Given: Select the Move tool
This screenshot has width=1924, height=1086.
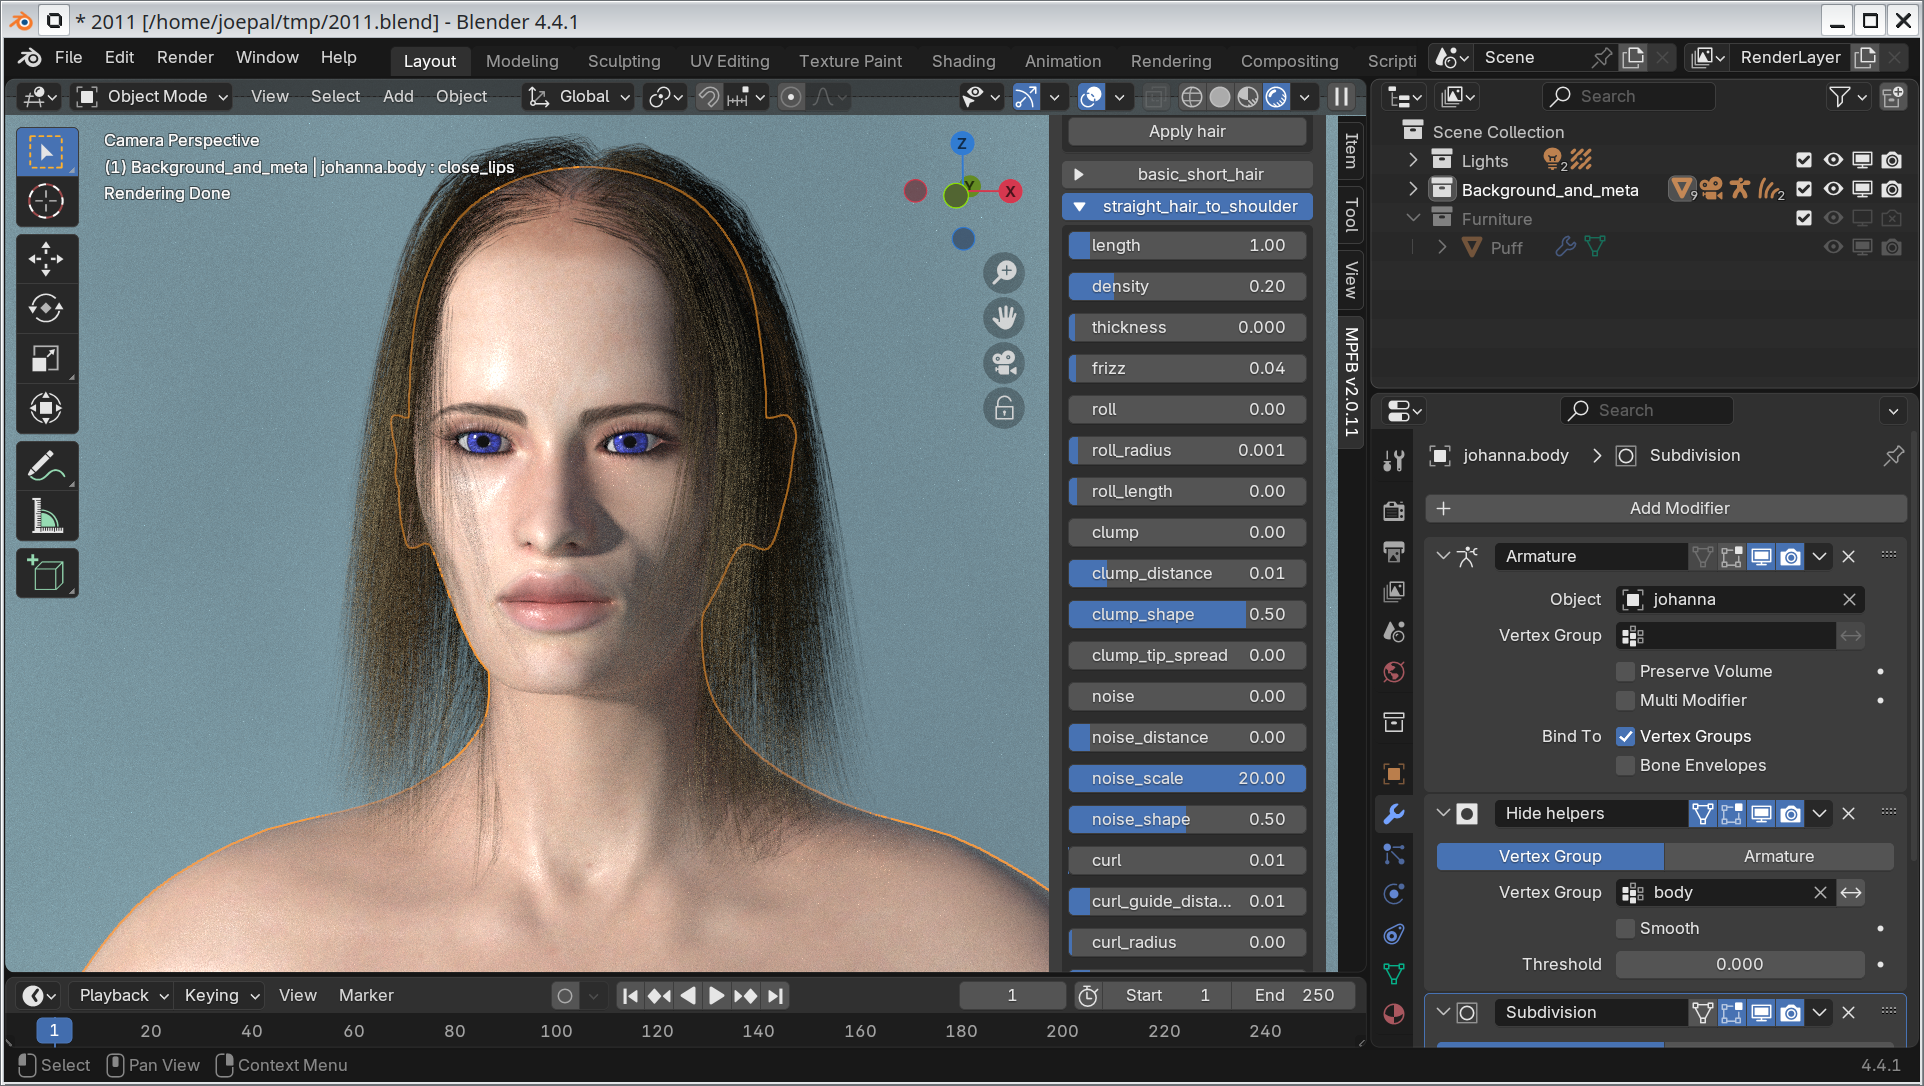Looking at the screenshot, I should [46, 259].
